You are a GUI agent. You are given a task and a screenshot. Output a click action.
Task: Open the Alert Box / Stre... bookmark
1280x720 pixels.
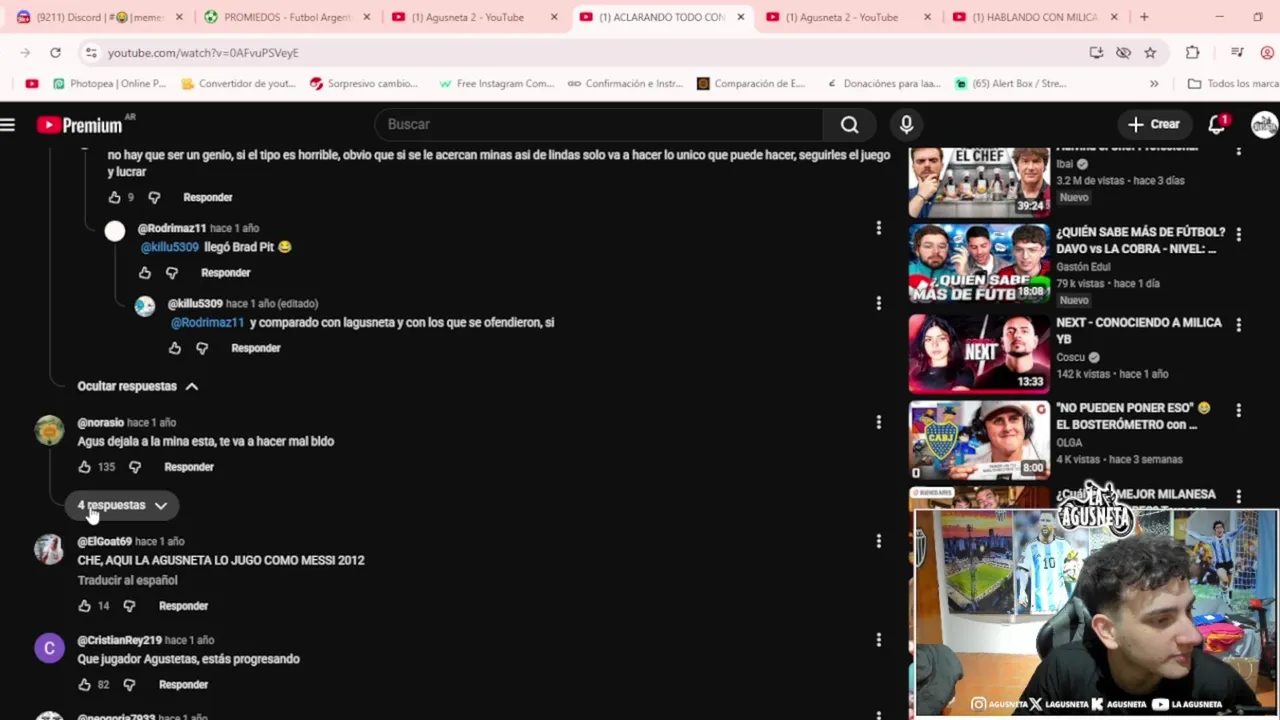pos(1010,84)
